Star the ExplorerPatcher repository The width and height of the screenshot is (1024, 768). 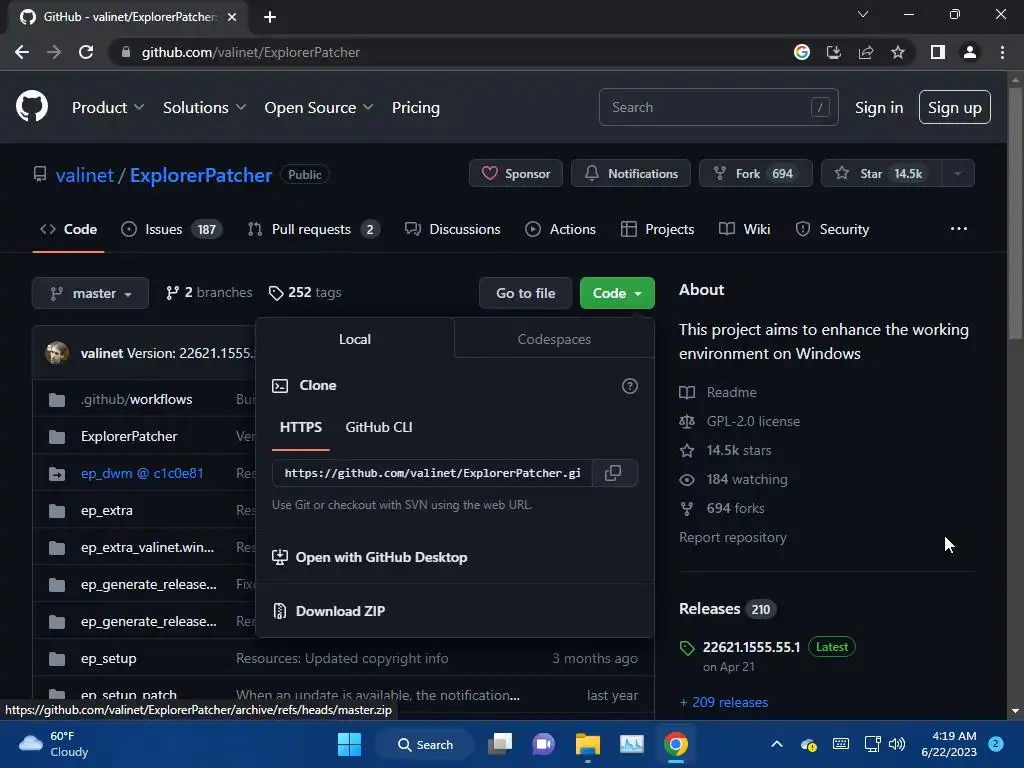[881, 174]
